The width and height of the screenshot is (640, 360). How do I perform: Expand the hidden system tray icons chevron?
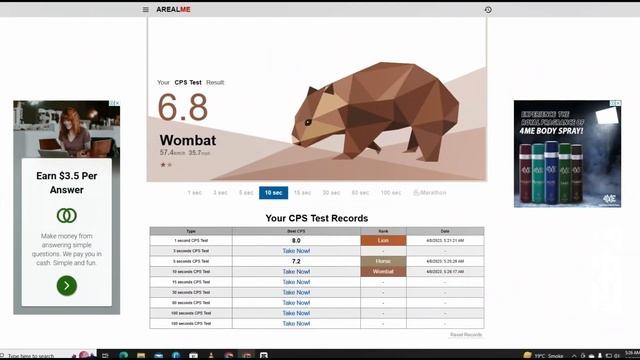[574, 356]
